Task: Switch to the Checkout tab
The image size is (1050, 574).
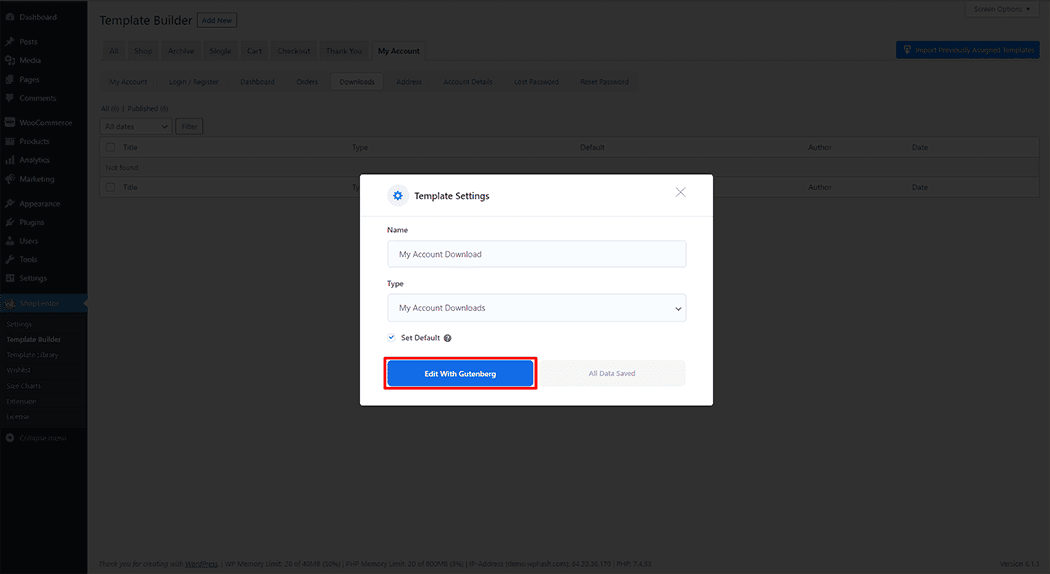Action: [293, 51]
